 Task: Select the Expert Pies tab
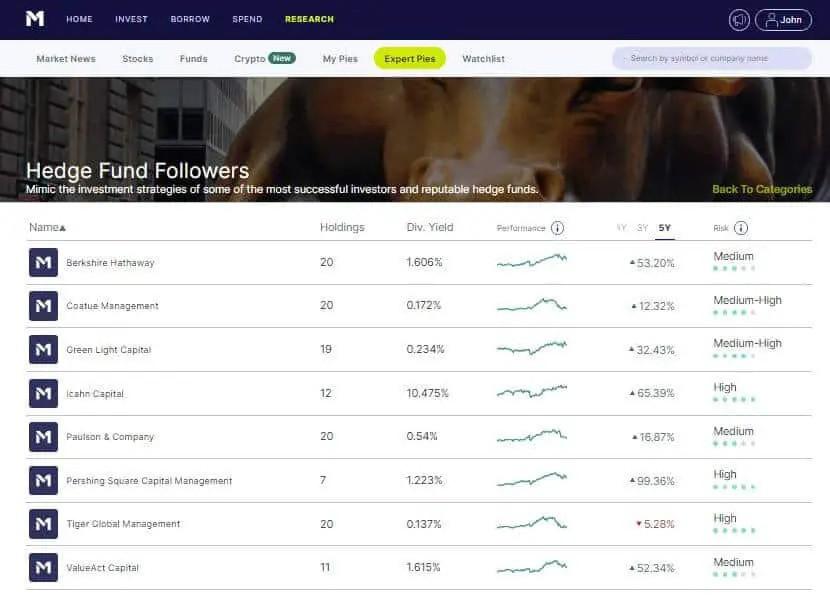[x=410, y=59]
